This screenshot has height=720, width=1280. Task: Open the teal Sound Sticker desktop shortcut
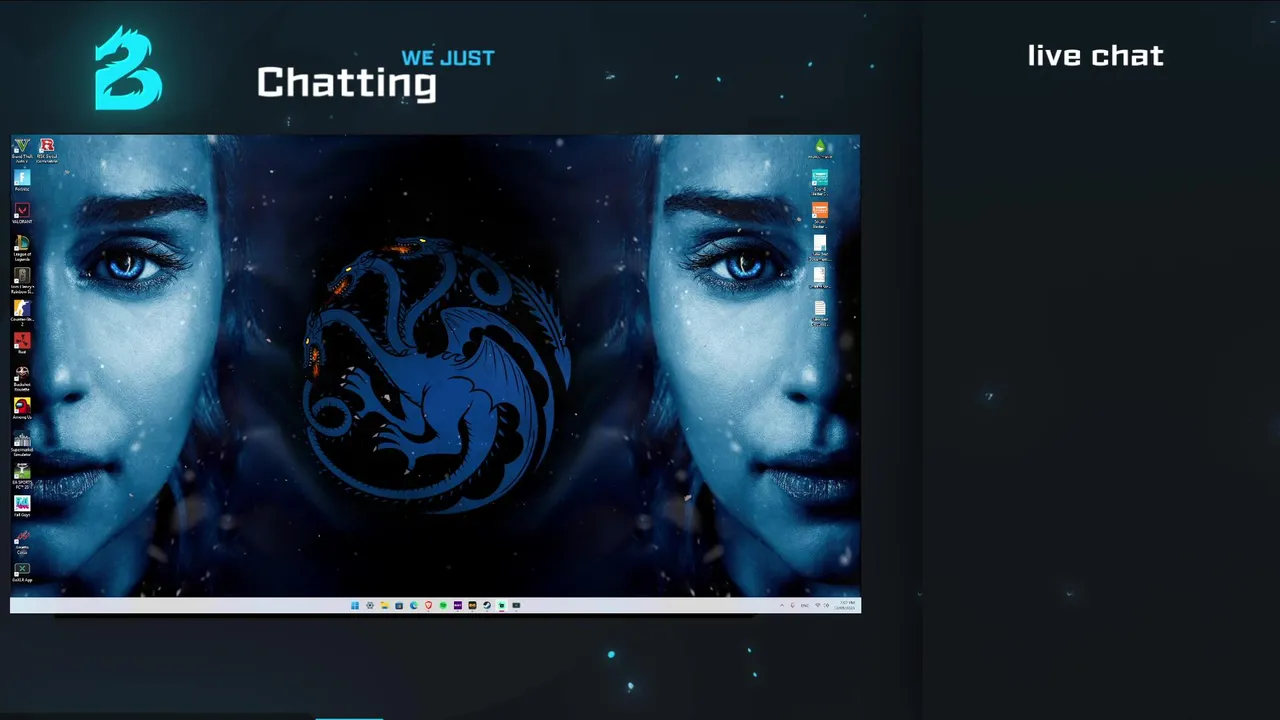point(820,181)
